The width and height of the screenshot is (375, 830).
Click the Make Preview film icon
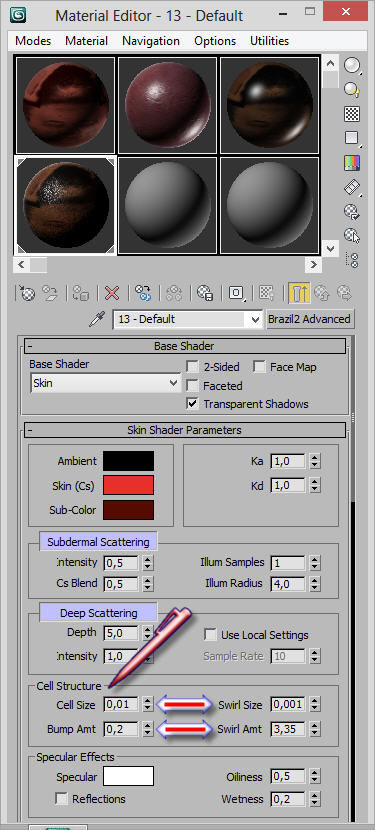(352, 187)
